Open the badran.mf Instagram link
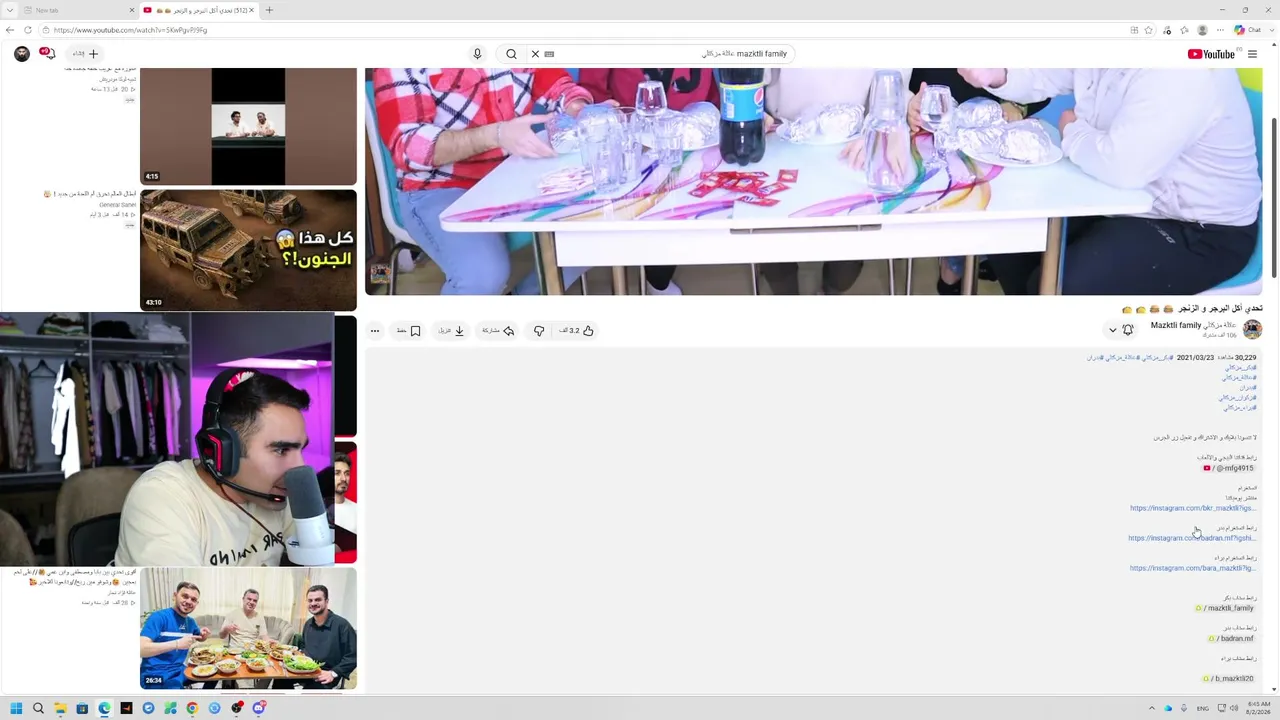 click(1192, 538)
